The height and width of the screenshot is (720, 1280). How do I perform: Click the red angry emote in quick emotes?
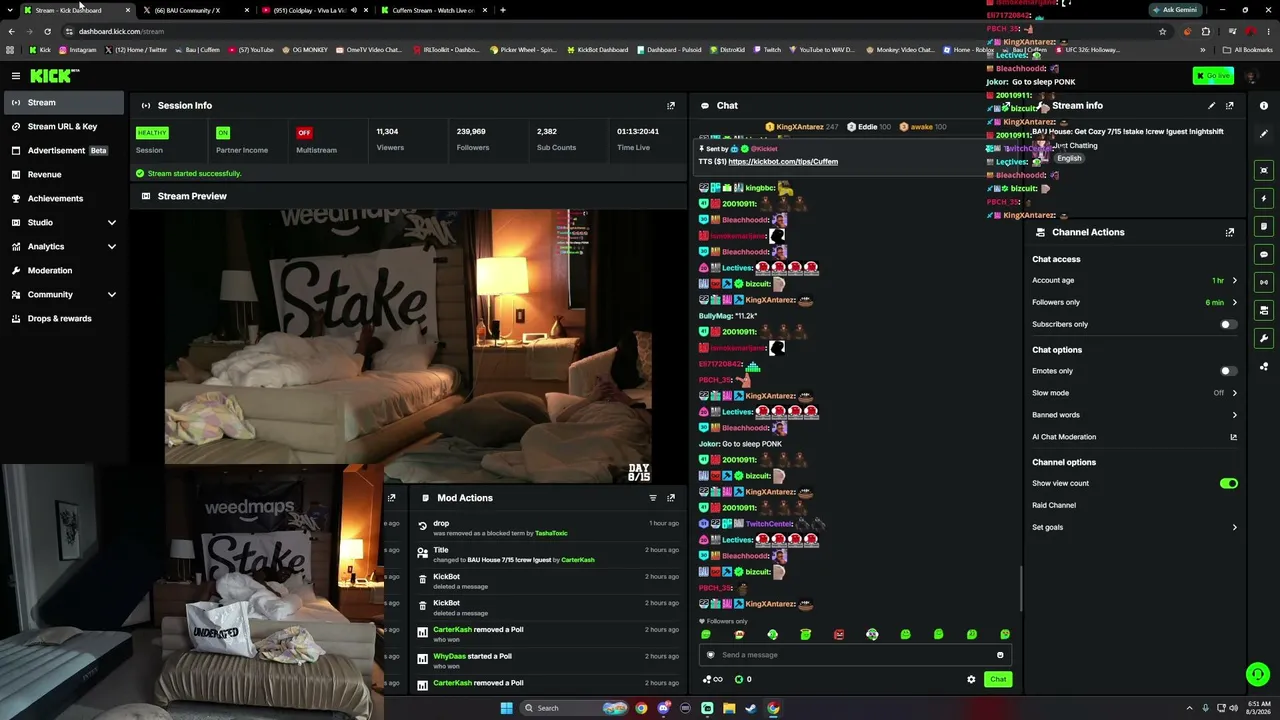click(839, 634)
